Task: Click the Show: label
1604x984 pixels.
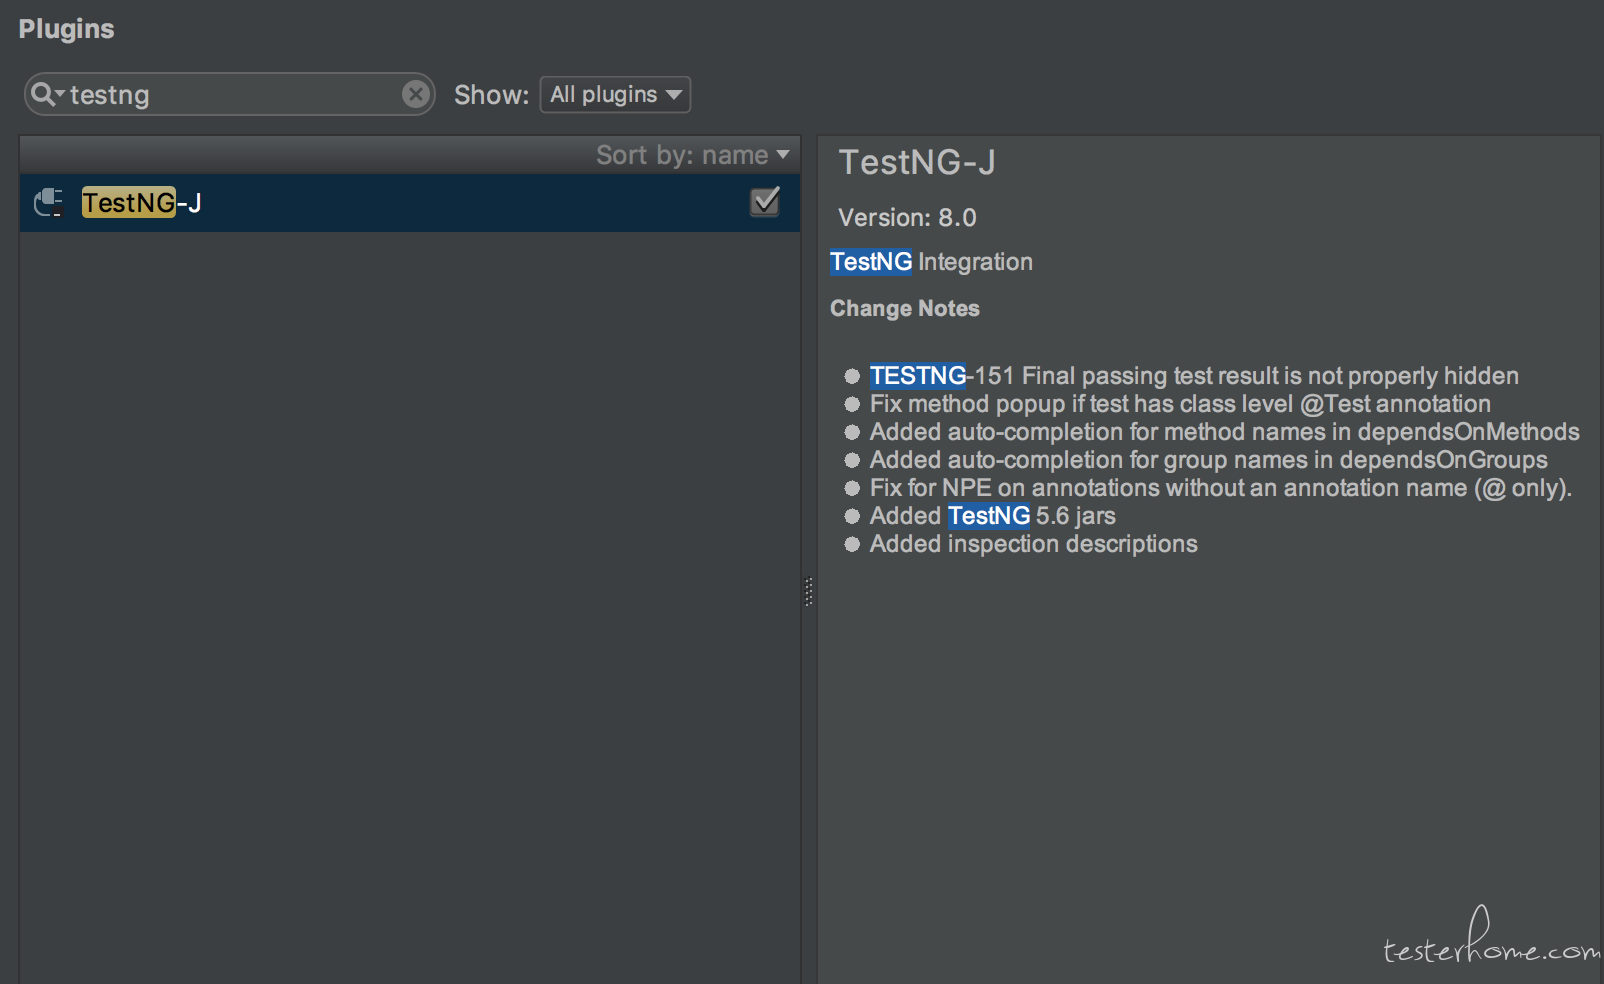Action: pos(491,95)
